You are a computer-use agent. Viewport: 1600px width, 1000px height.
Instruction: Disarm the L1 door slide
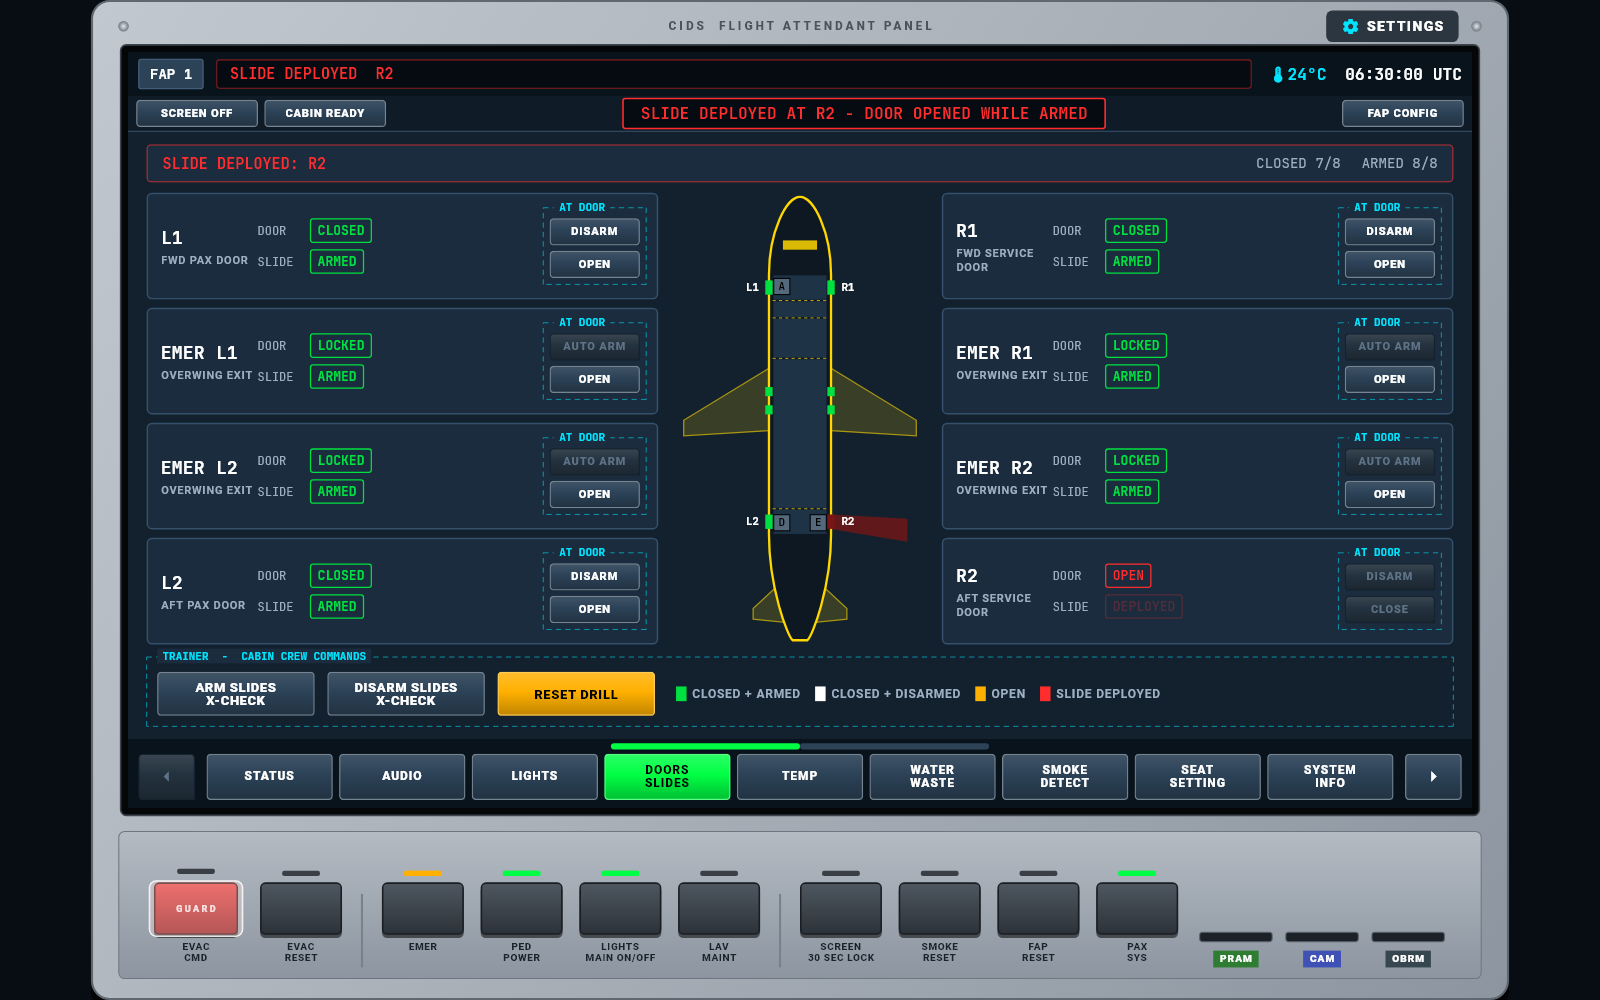(x=595, y=232)
